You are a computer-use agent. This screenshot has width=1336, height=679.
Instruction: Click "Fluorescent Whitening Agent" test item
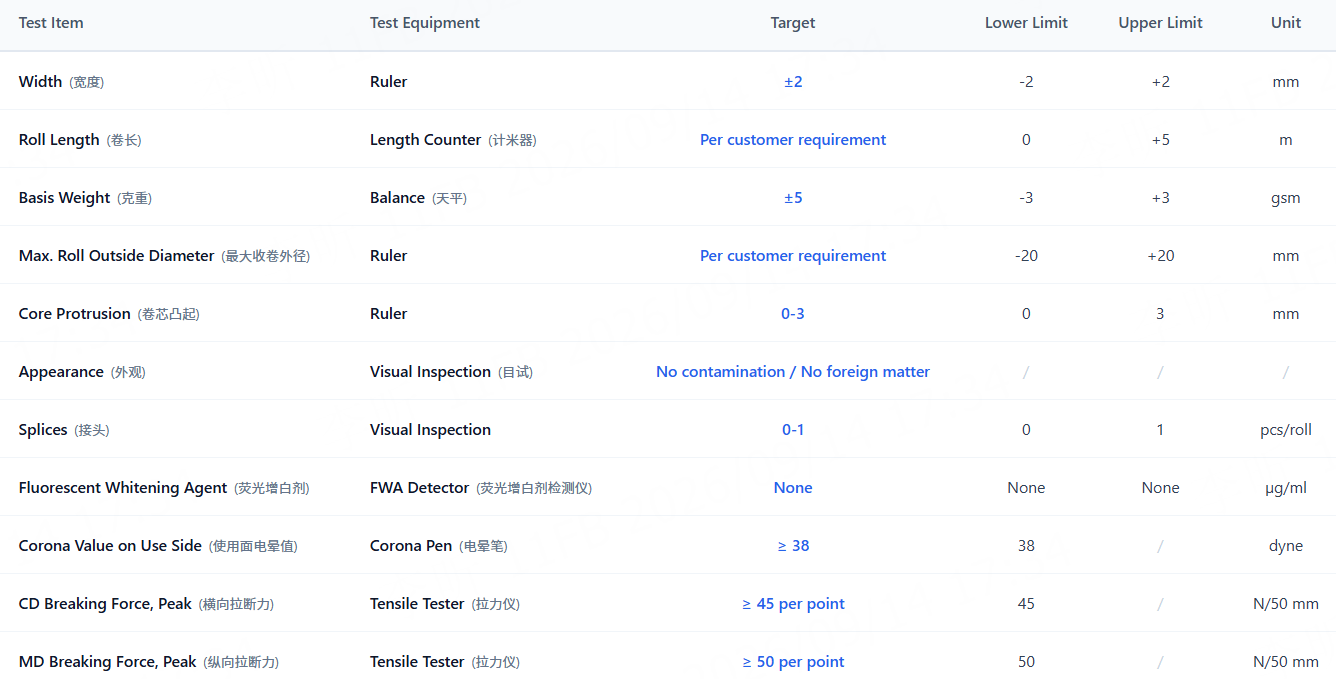(x=164, y=488)
